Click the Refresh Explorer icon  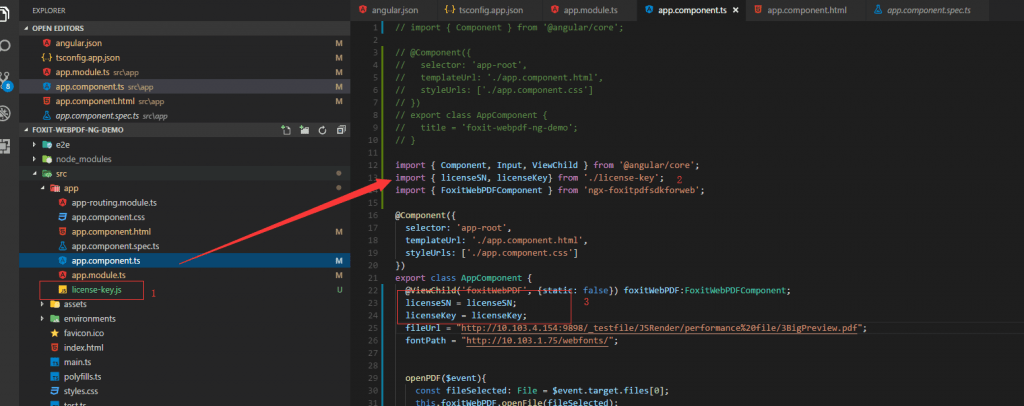[322, 130]
